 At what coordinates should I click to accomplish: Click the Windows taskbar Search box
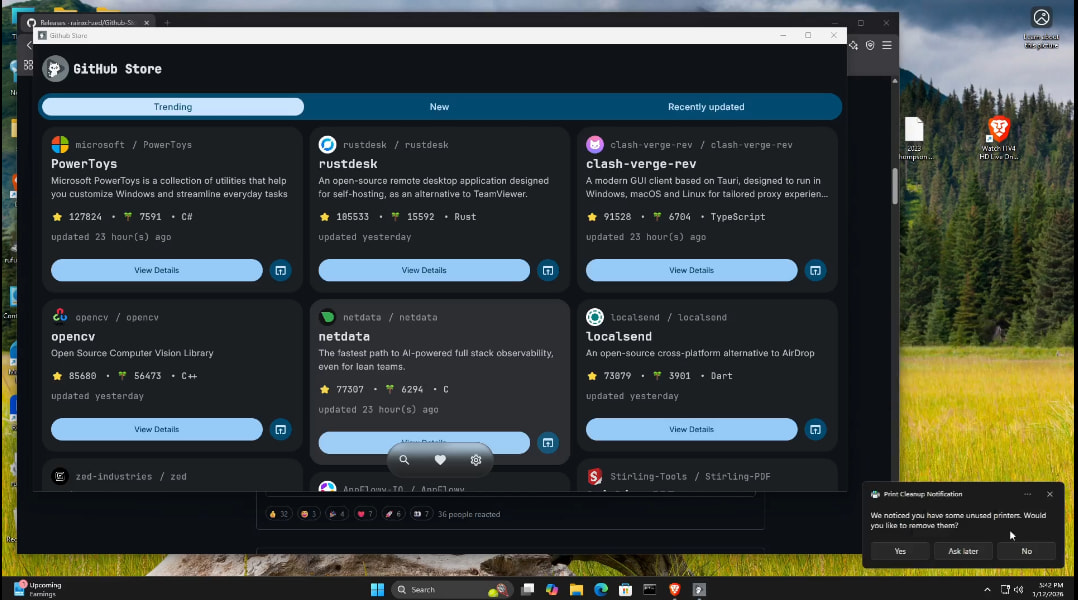(440, 589)
